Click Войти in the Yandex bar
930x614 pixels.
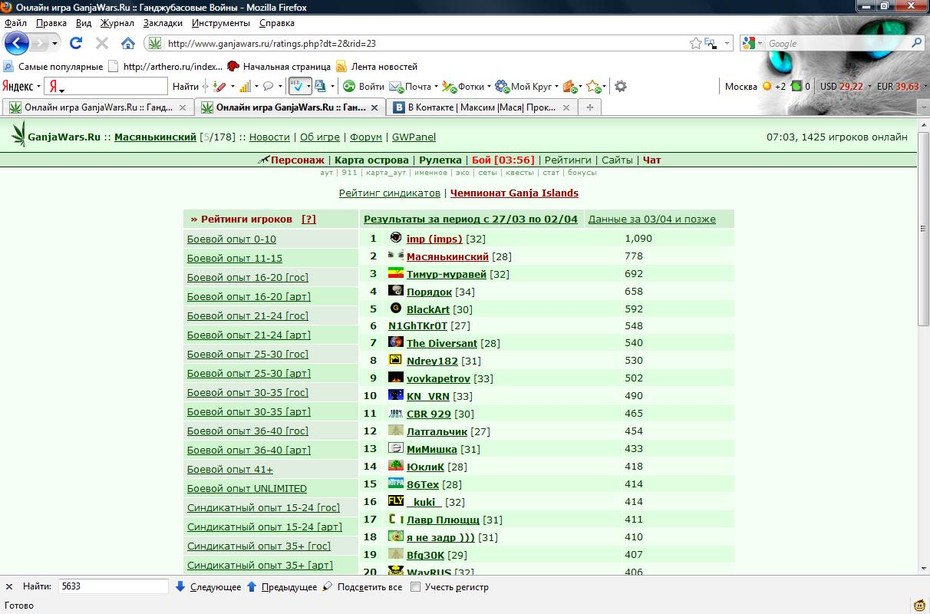point(371,87)
